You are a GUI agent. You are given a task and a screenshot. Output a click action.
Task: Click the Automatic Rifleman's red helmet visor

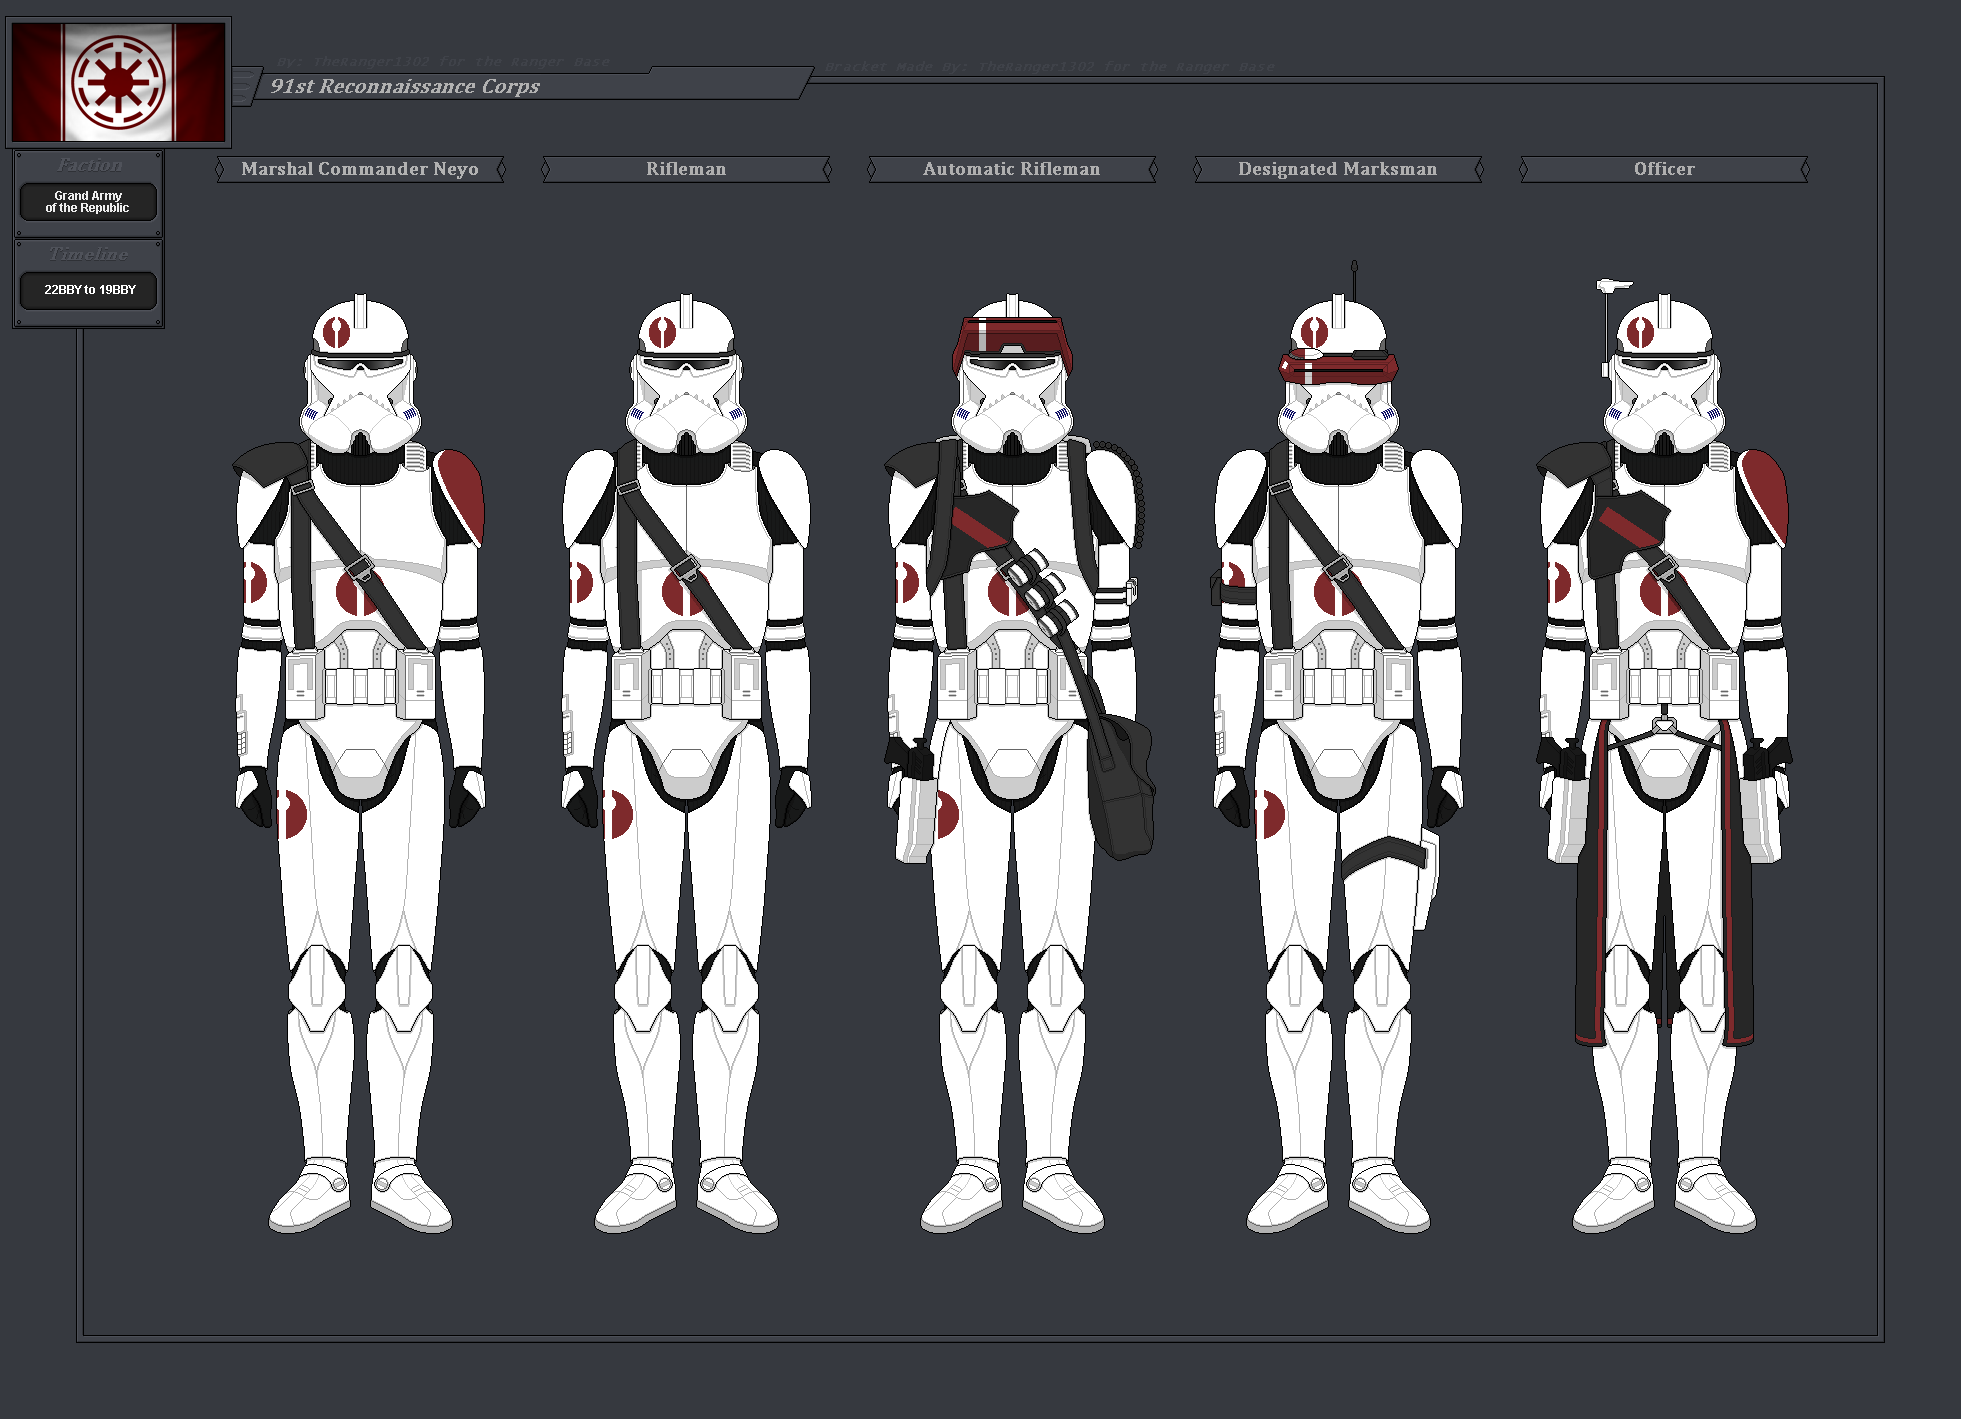[x=1012, y=336]
